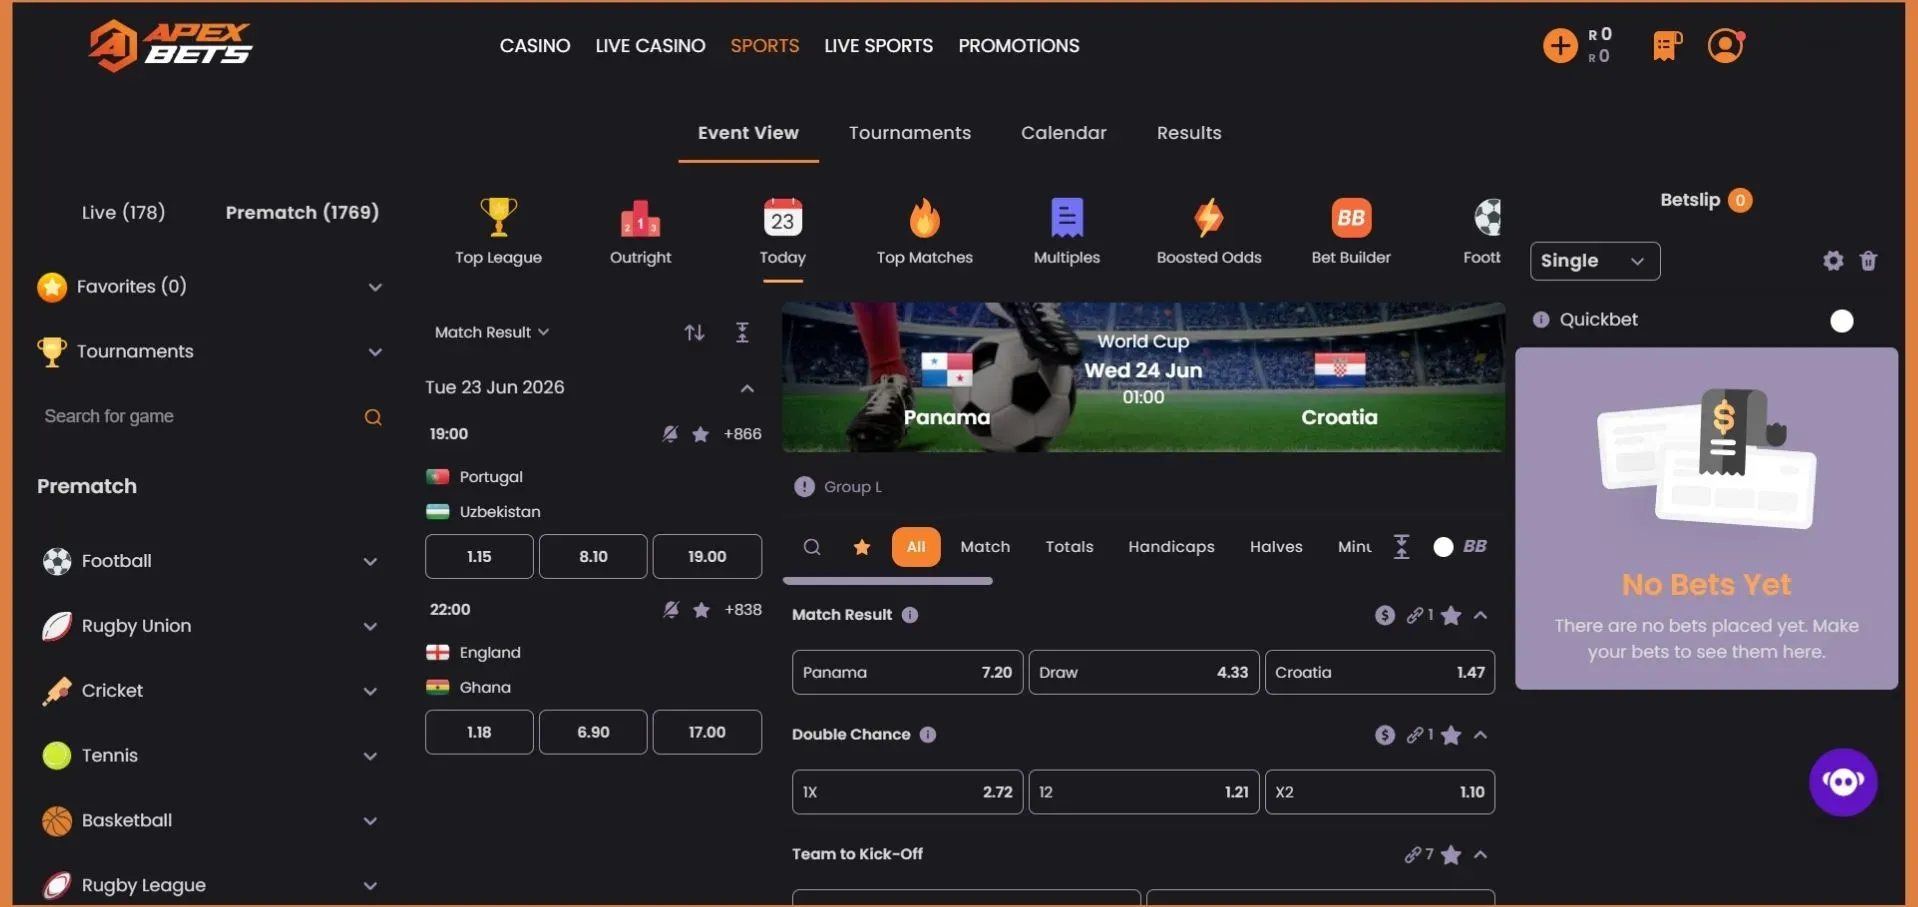Show the Totals markets filter

click(1069, 547)
